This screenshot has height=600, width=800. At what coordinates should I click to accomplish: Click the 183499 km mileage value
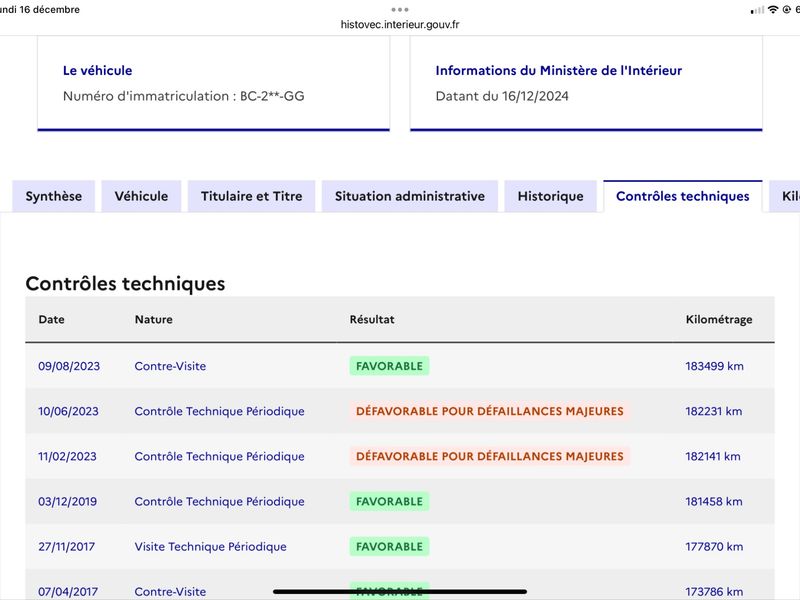tap(714, 366)
